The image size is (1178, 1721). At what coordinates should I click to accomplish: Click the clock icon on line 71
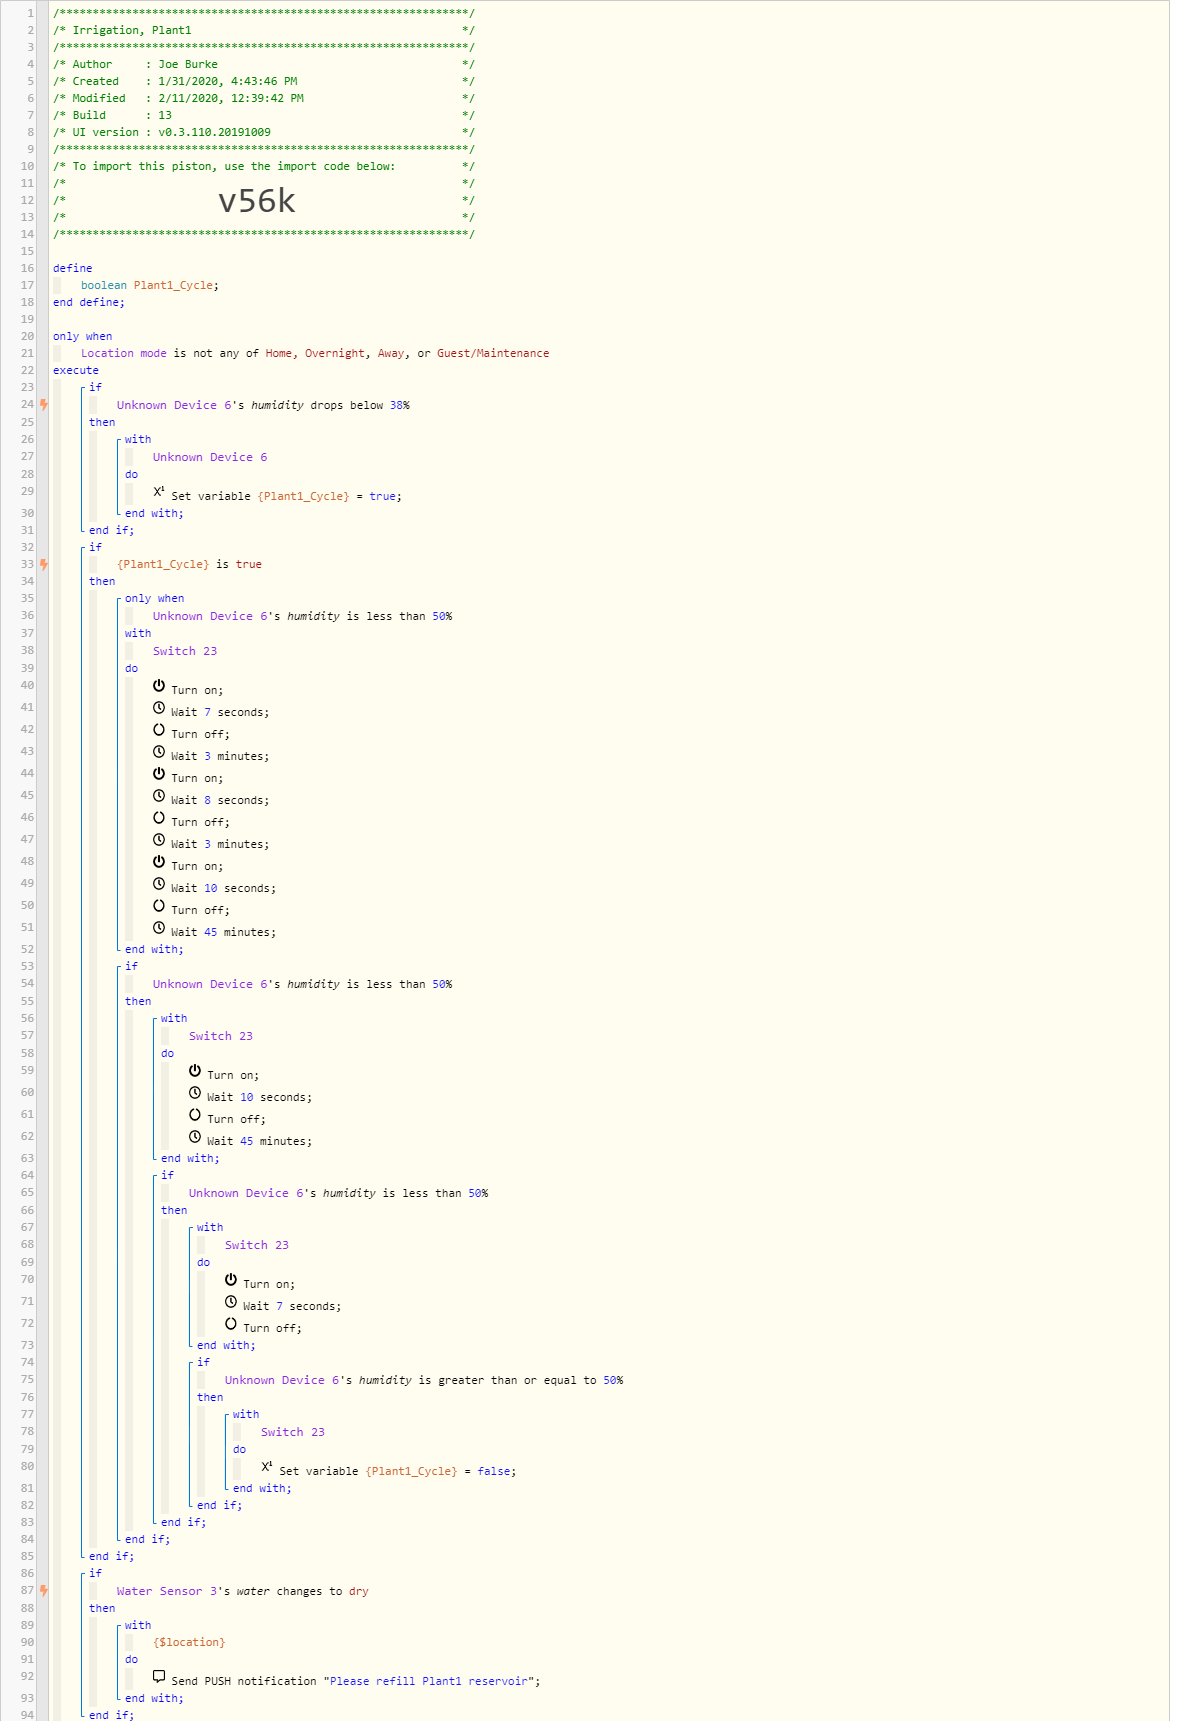pos(231,1302)
